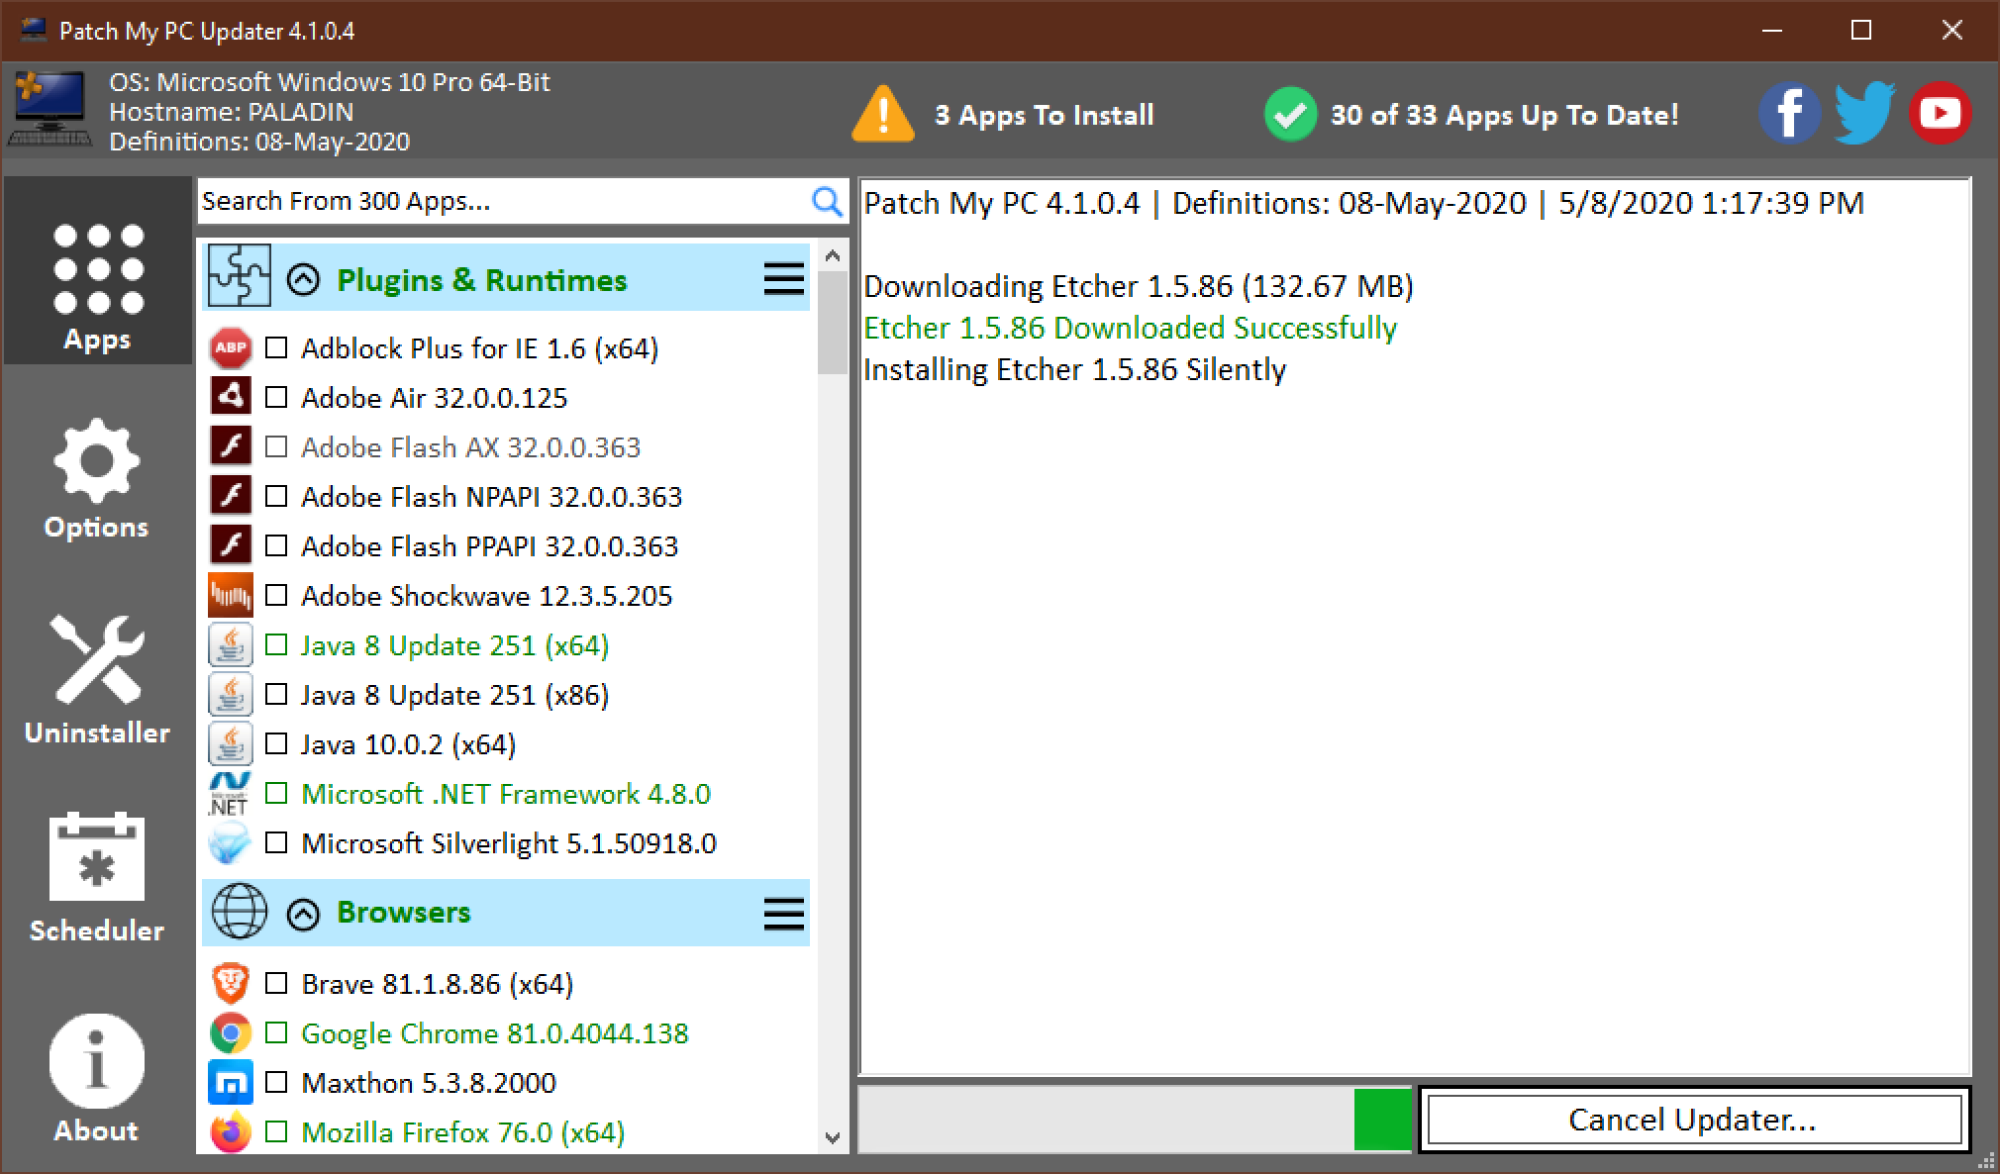Click the Silverlight crystal icon
The image size is (2000, 1174).
pos(230,843)
